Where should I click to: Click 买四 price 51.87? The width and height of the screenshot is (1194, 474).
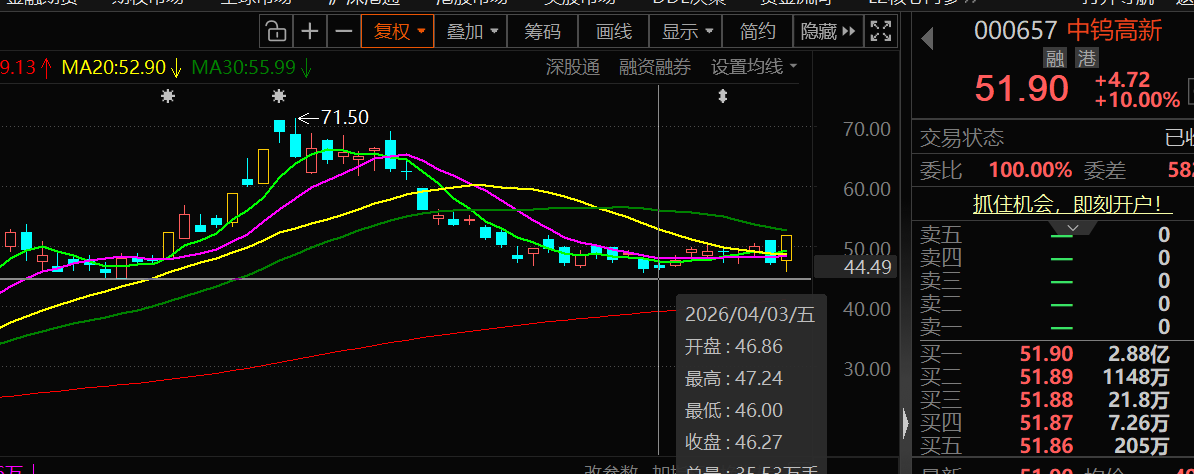pyautogui.click(x=1047, y=422)
